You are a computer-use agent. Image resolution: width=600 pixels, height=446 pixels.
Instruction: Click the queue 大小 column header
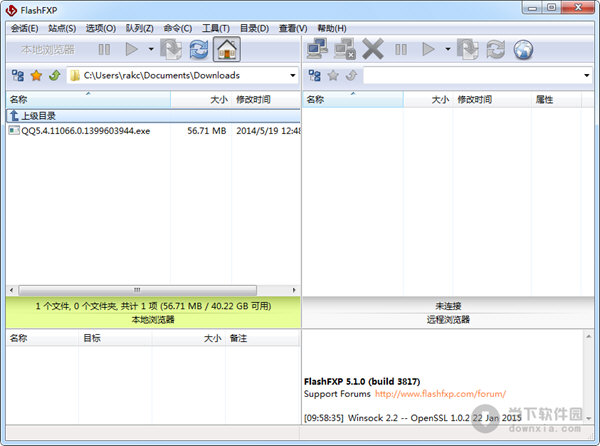point(189,338)
